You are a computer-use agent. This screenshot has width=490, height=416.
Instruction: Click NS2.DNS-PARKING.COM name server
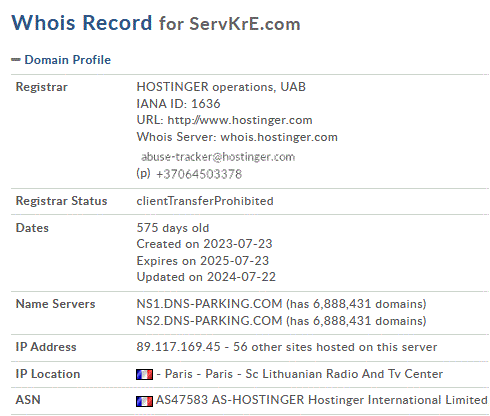coord(209,321)
